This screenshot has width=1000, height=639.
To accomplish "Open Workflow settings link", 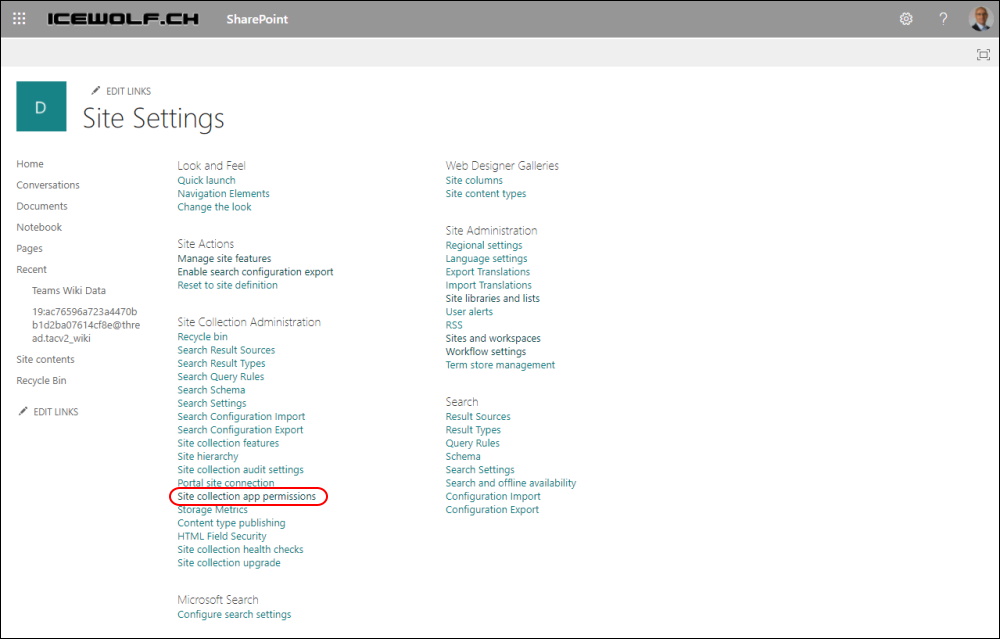I will 486,352.
